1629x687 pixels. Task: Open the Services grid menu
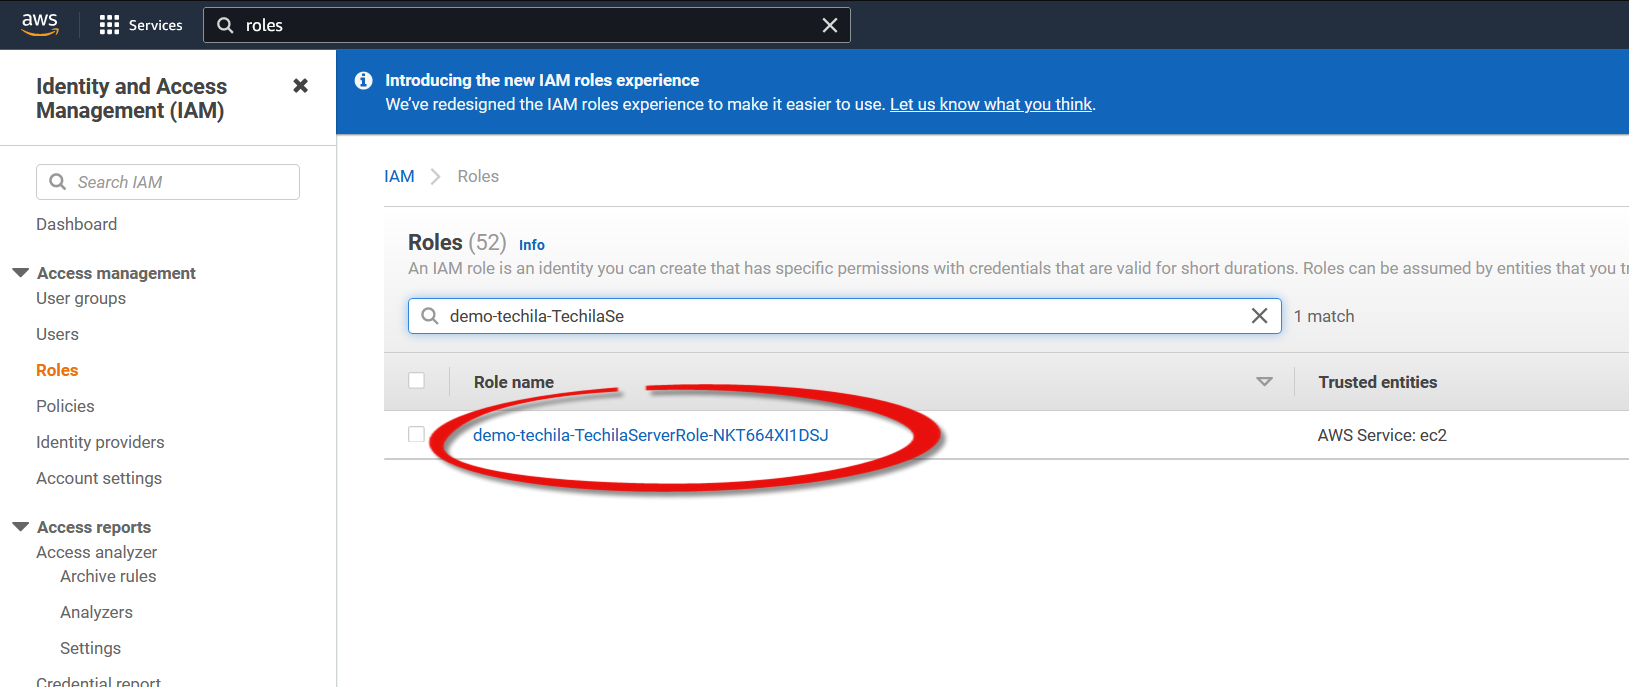click(141, 25)
